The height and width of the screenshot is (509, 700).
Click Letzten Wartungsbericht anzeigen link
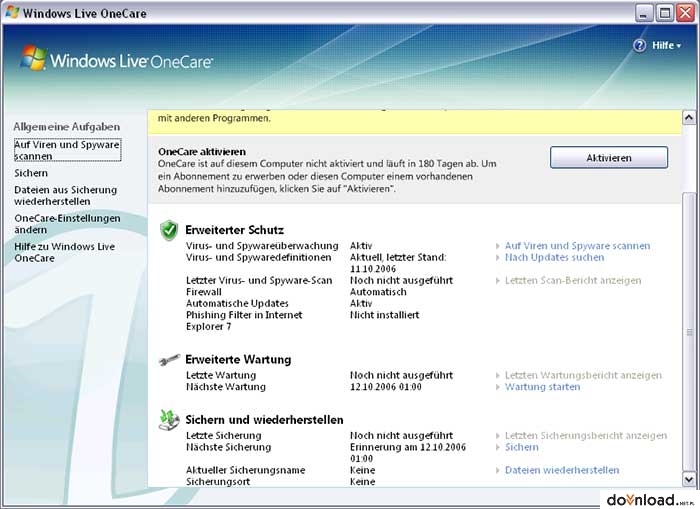pos(583,375)
